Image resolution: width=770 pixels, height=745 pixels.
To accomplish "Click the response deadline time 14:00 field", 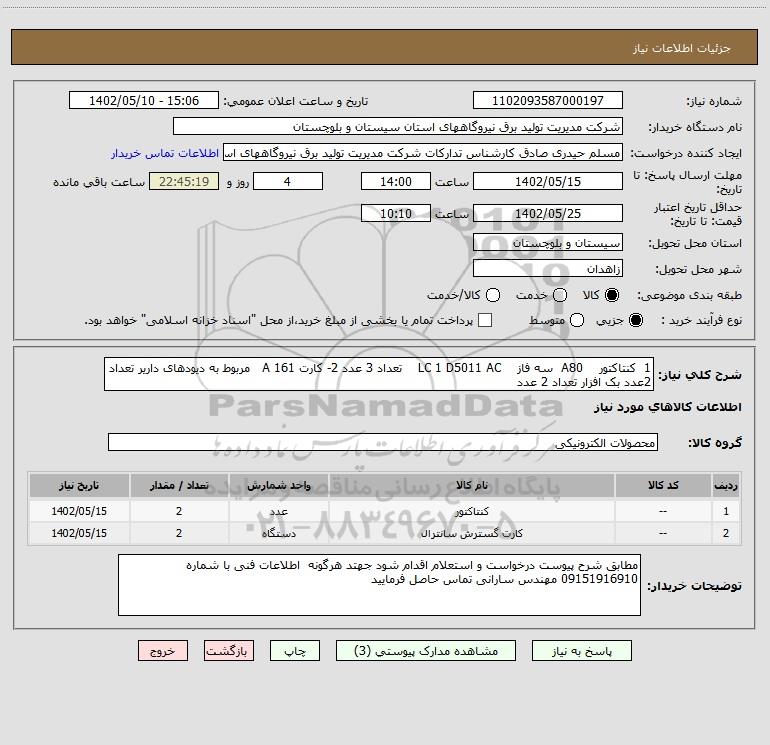I will pos(396,181).
